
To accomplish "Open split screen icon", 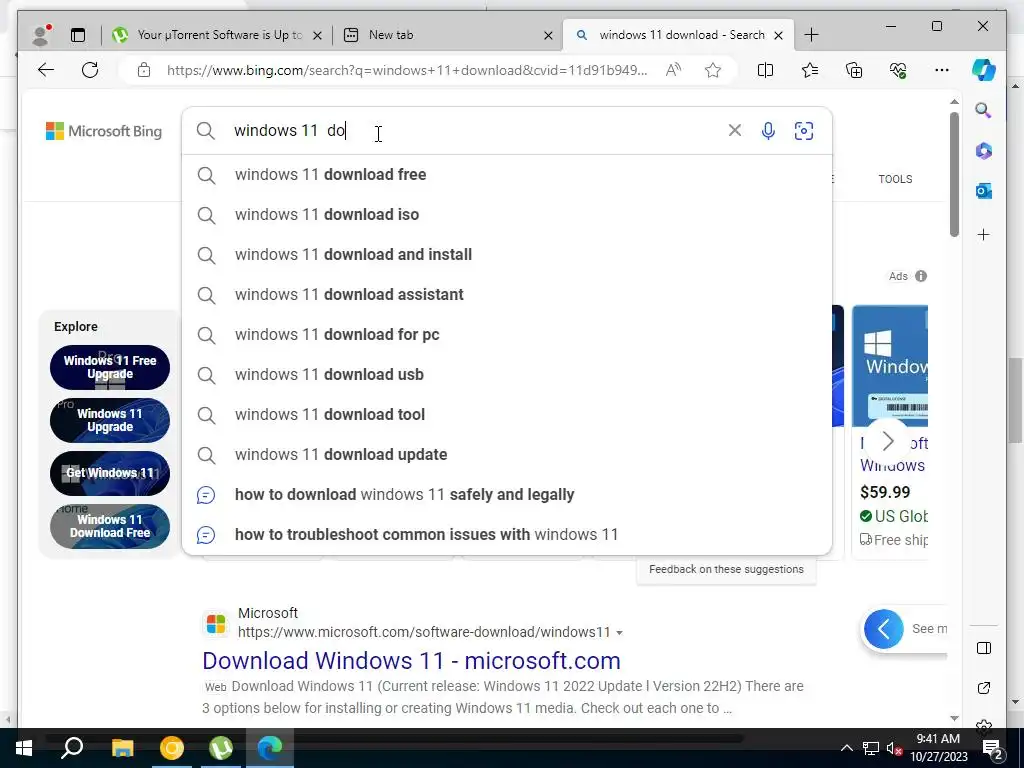I will coord(765,70).
